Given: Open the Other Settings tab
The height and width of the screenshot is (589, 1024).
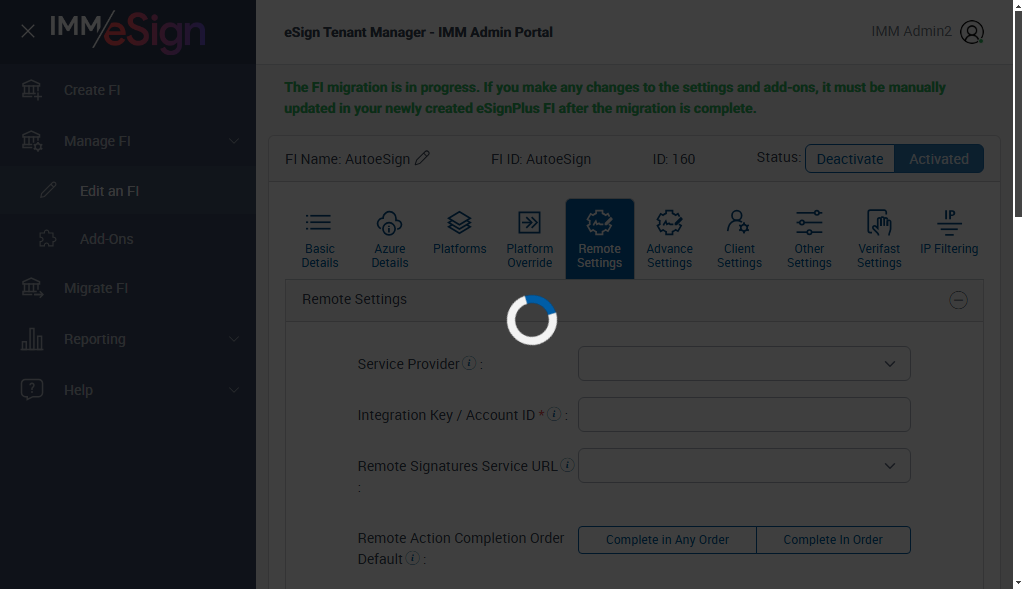Looking at the screenshot, I should (x=809, y=239).
